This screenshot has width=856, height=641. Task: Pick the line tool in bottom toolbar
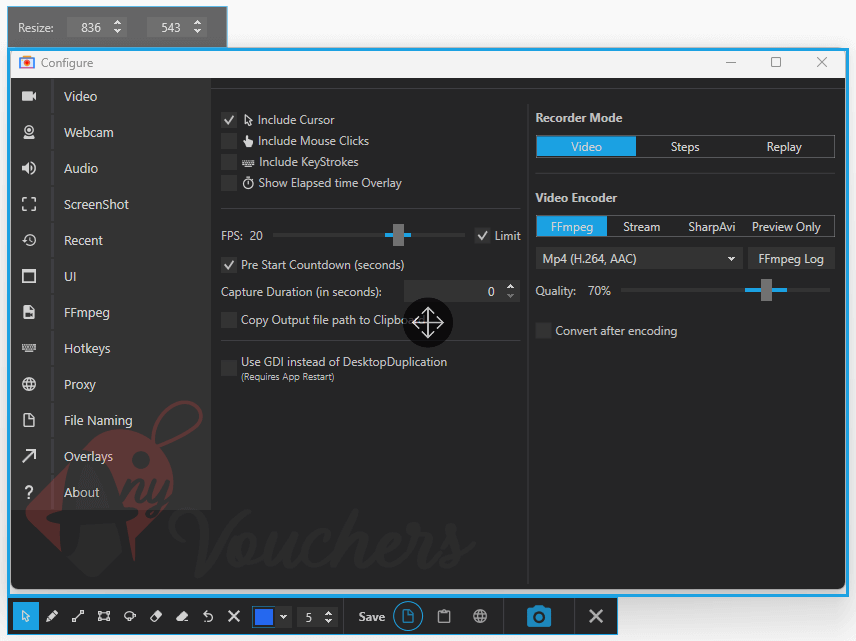[78, 617]
